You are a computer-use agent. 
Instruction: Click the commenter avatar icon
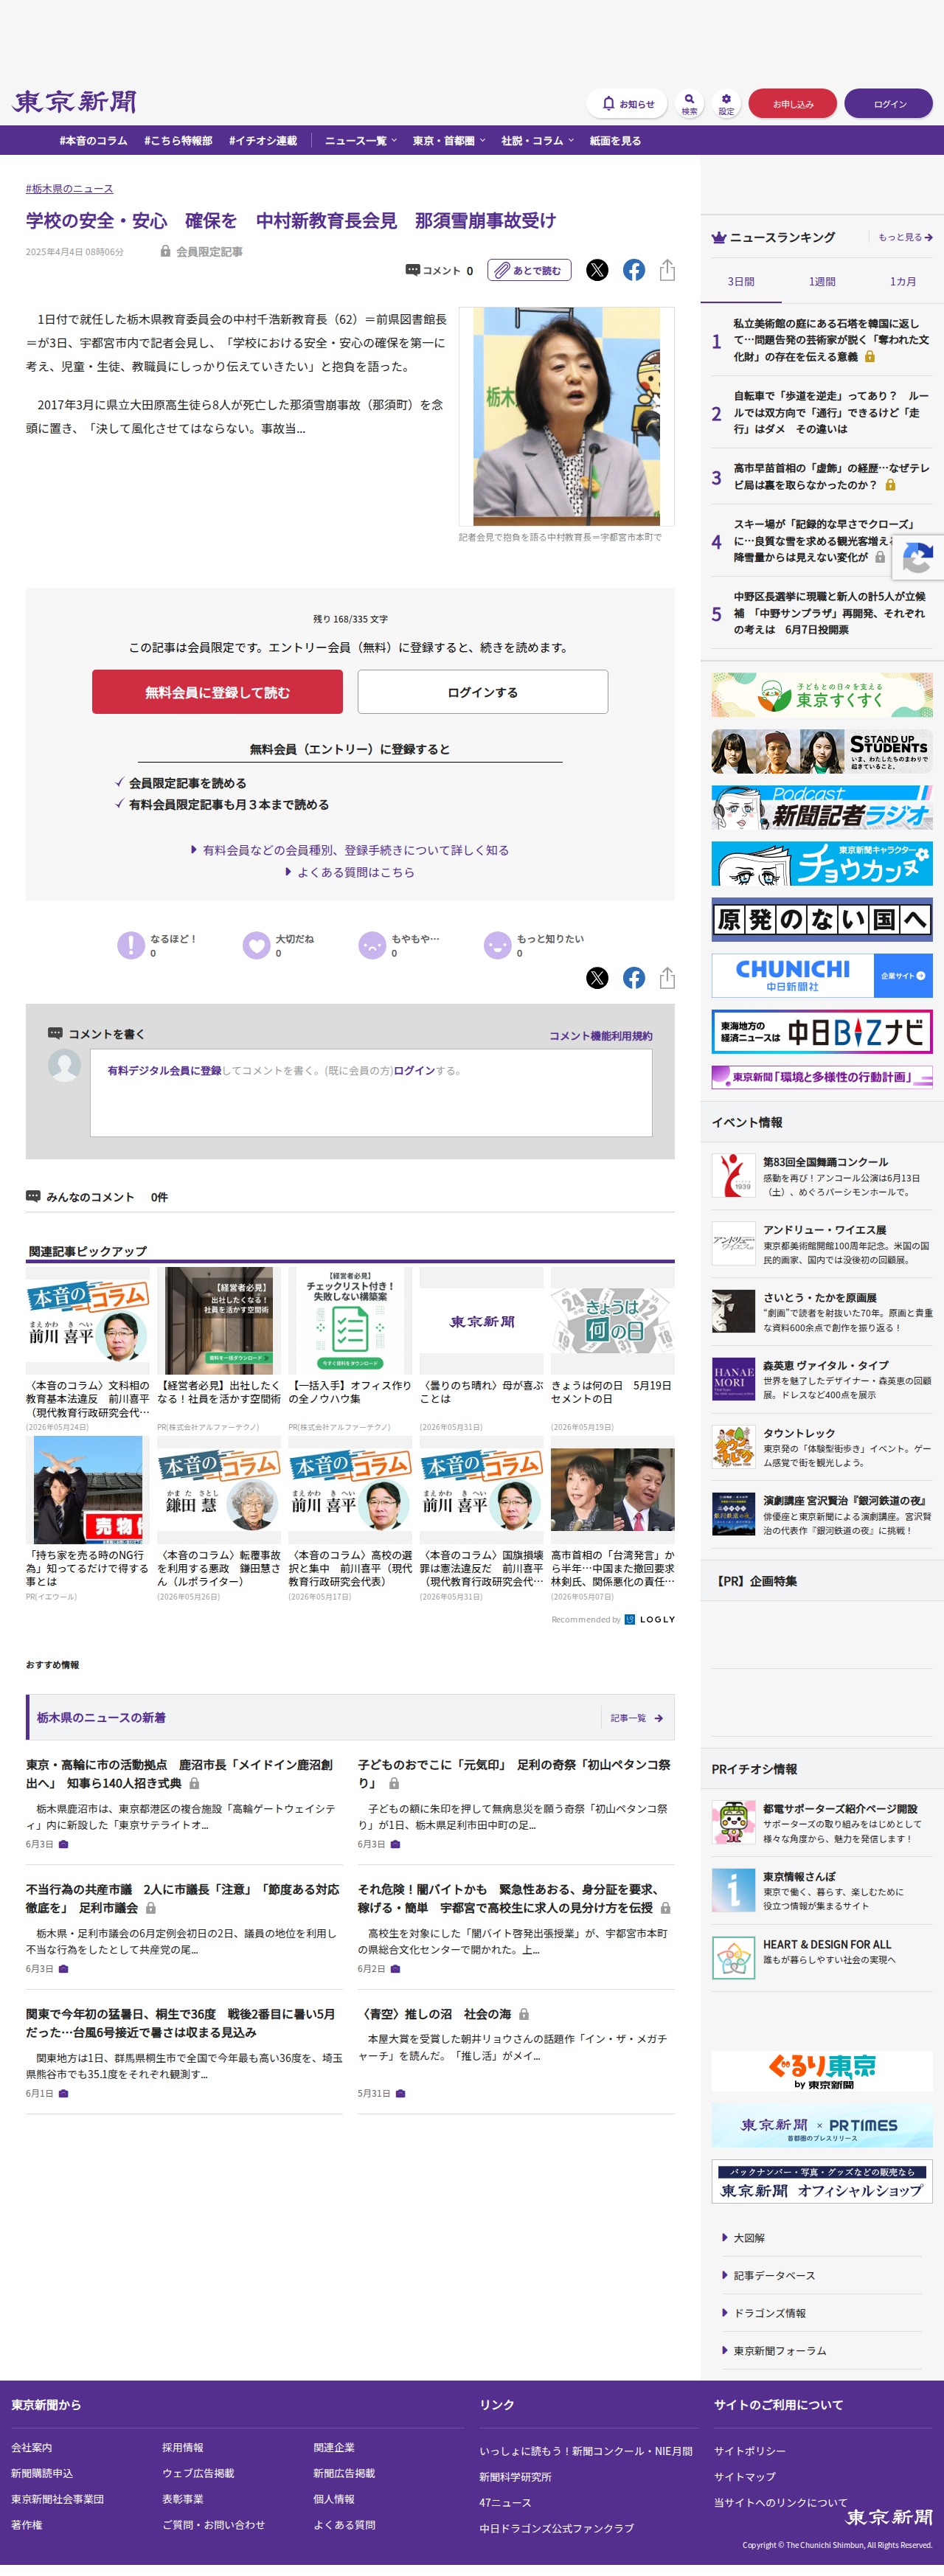65,1065
